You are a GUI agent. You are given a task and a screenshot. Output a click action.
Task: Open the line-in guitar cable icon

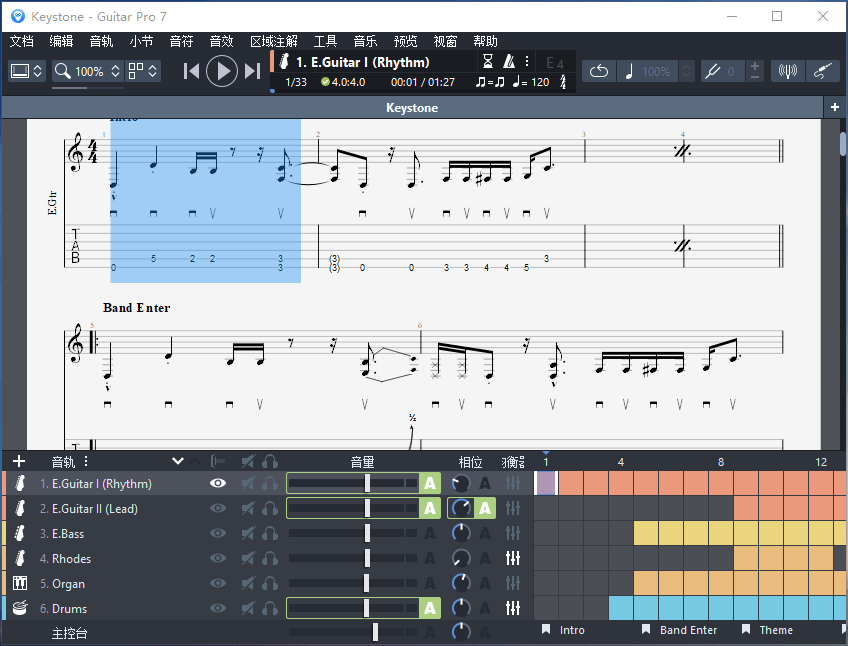click(822, 71)
